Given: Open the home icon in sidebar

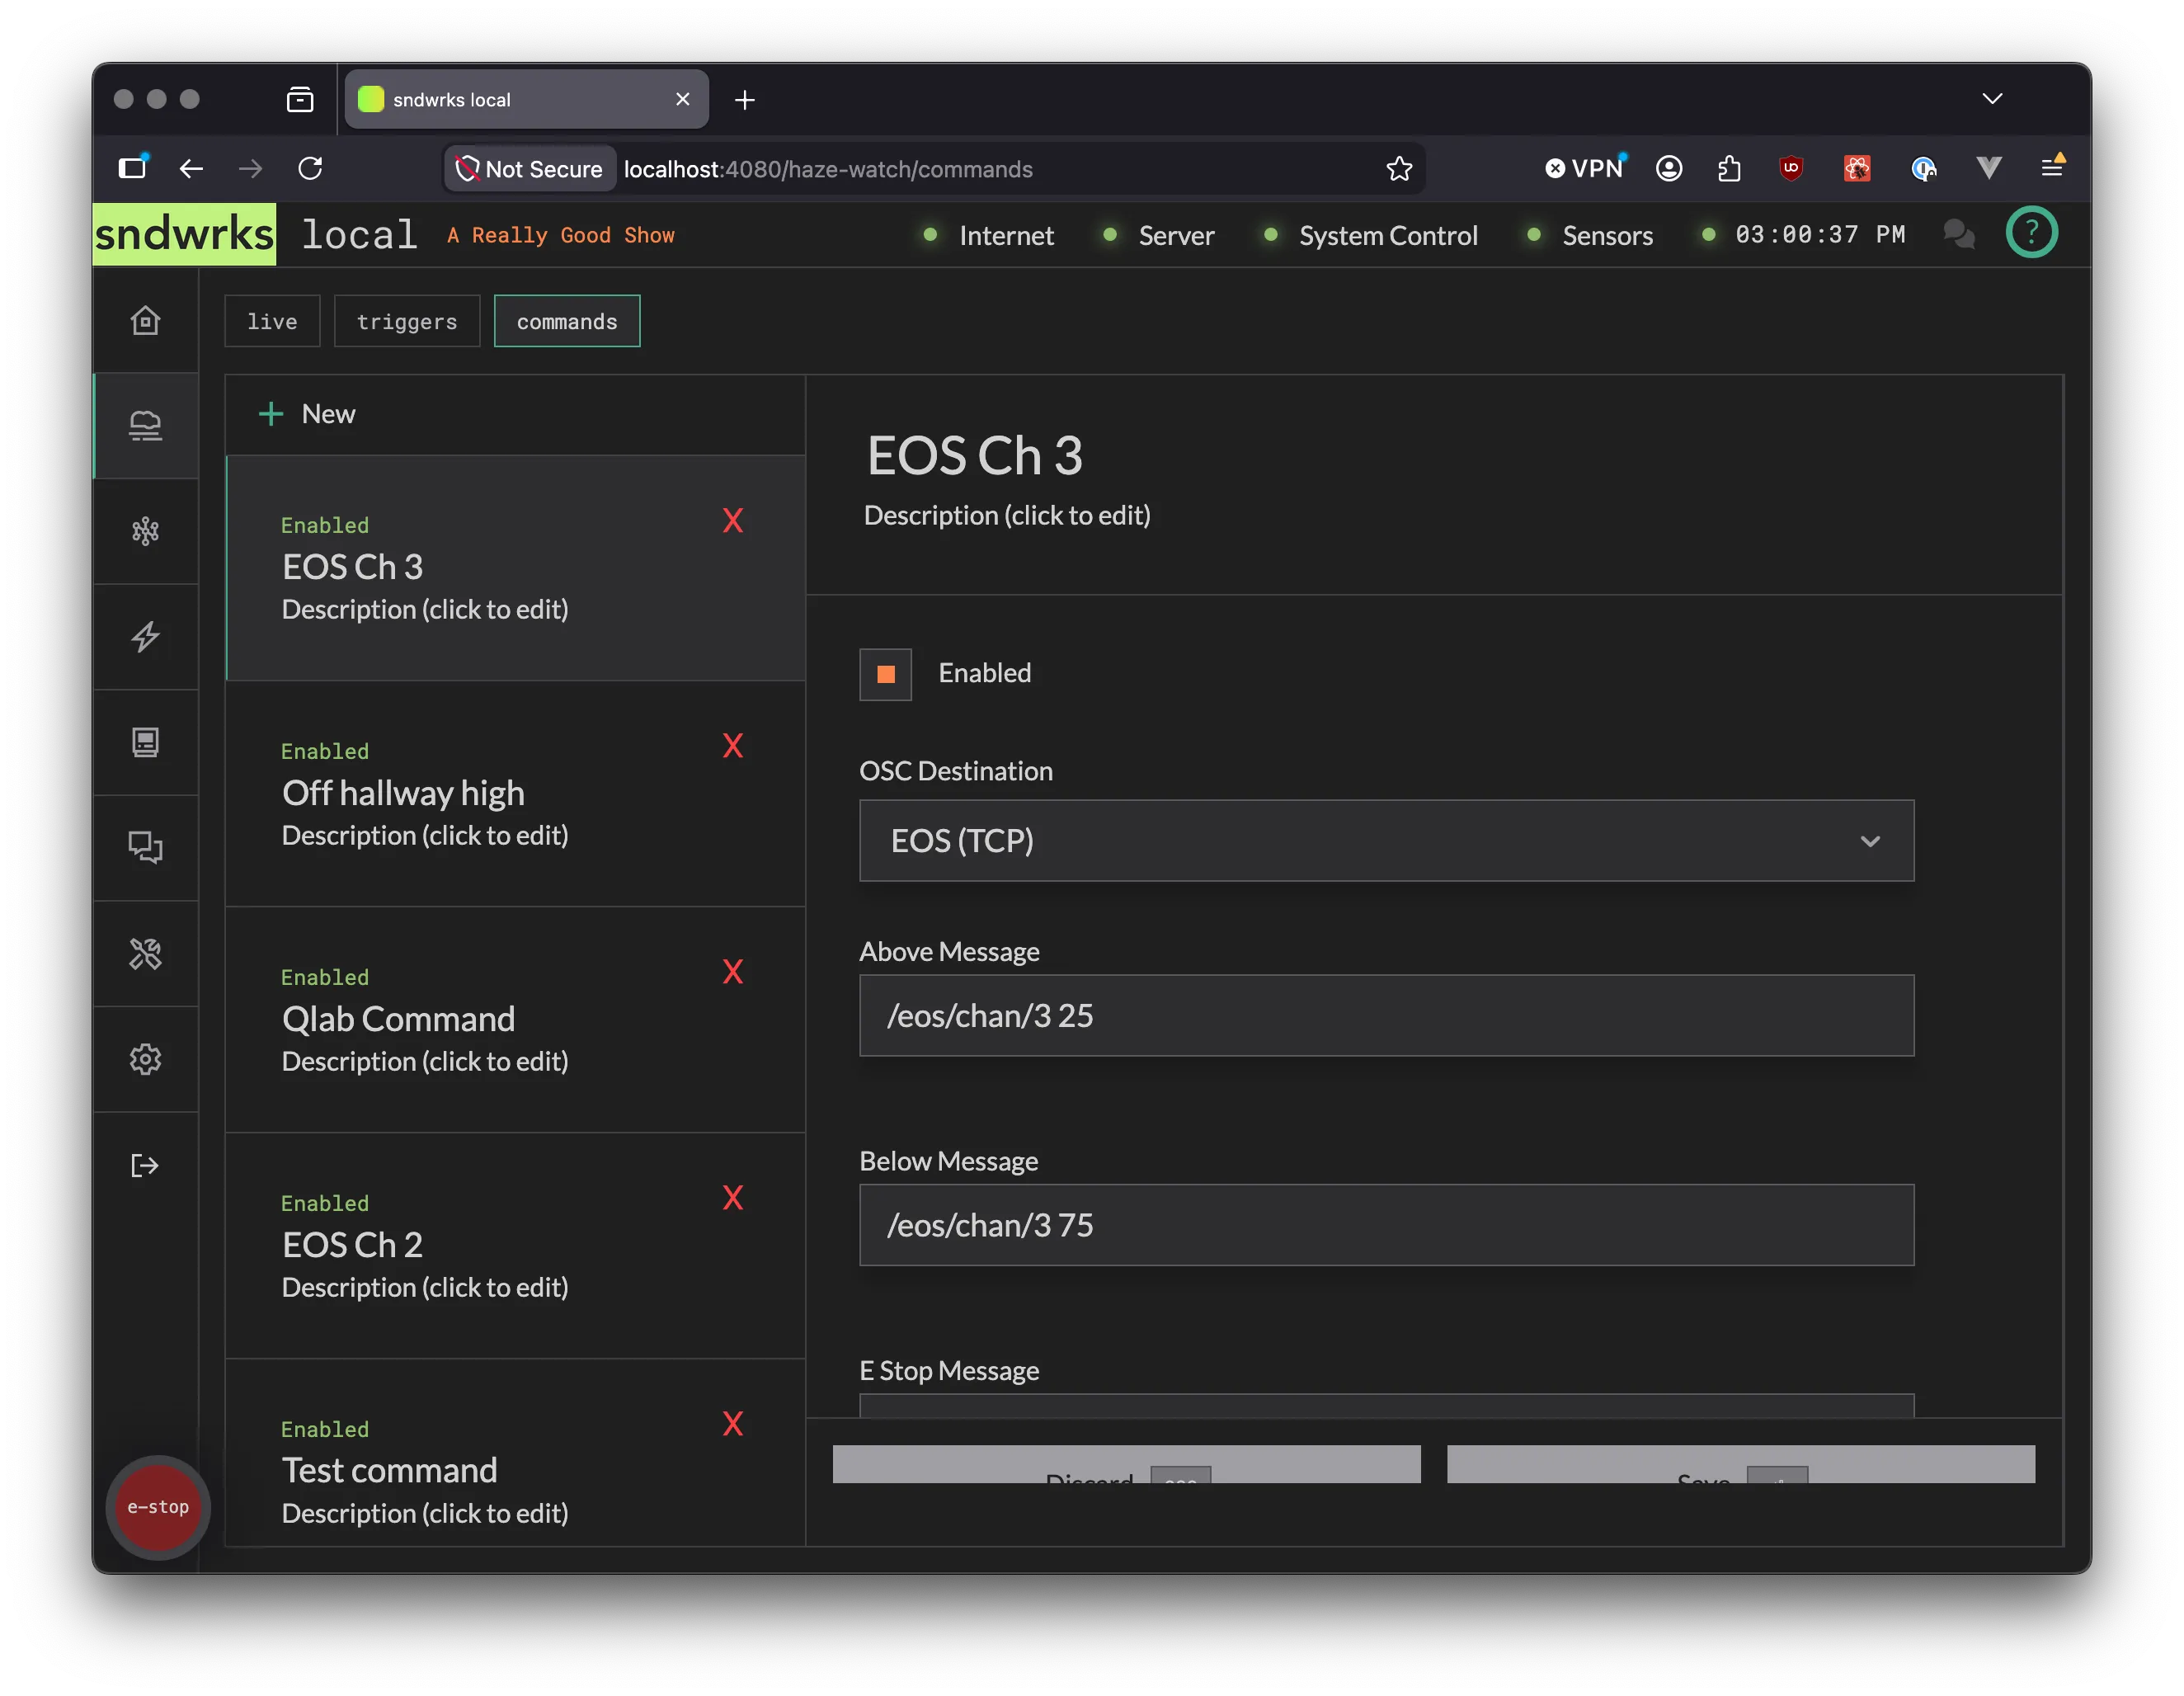Looking at the screenshot, I should click(x=145, y=320).
